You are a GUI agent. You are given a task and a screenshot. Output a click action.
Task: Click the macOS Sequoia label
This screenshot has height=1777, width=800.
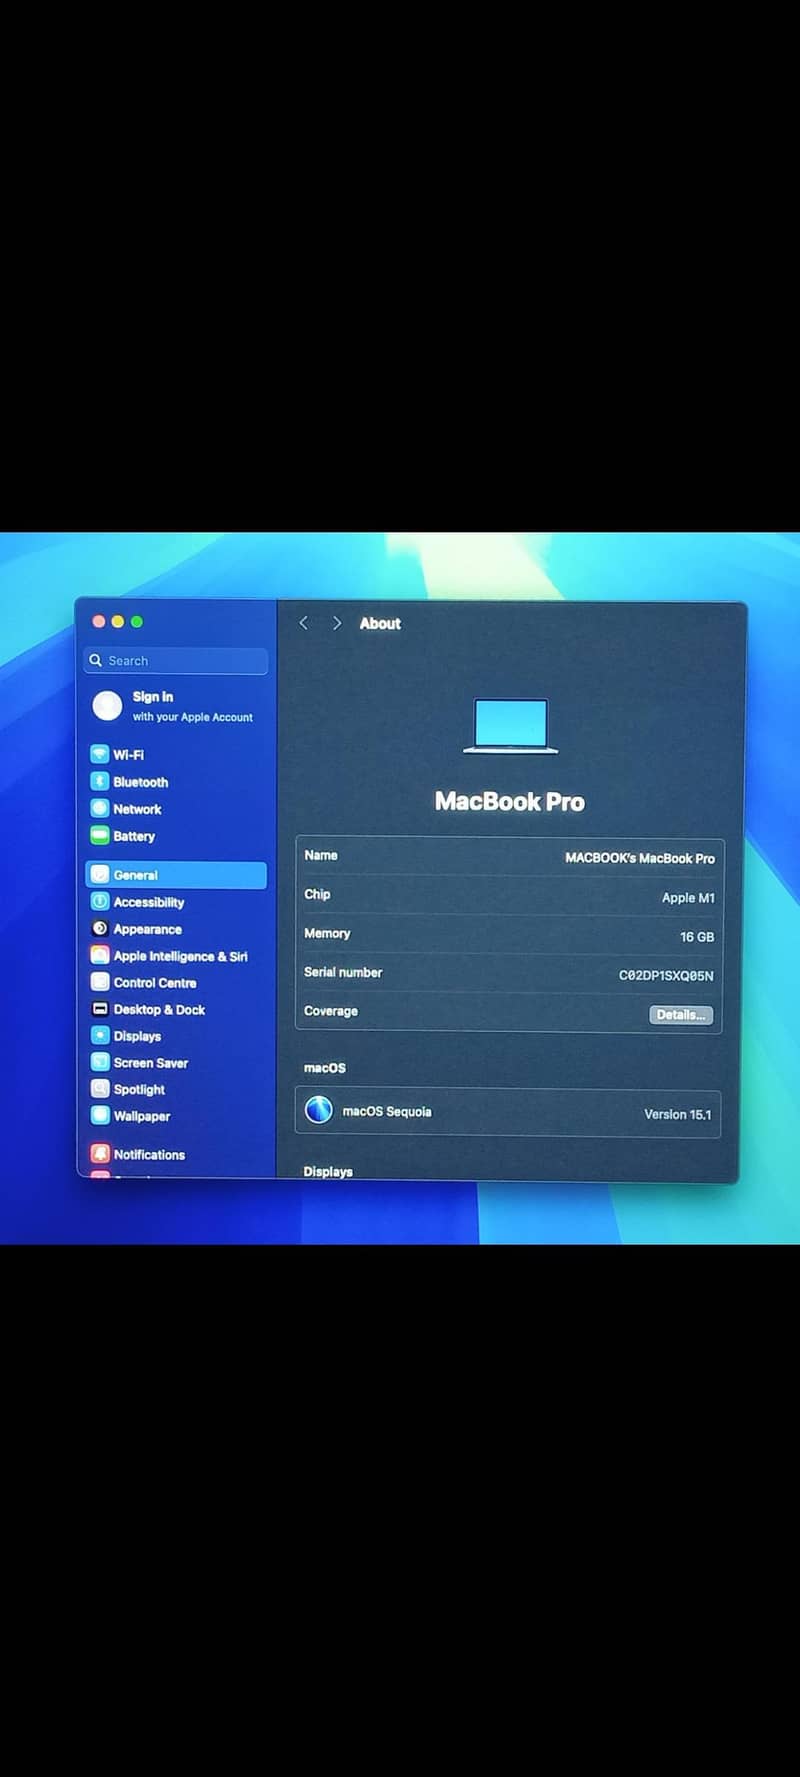[x=387, y=1111]
